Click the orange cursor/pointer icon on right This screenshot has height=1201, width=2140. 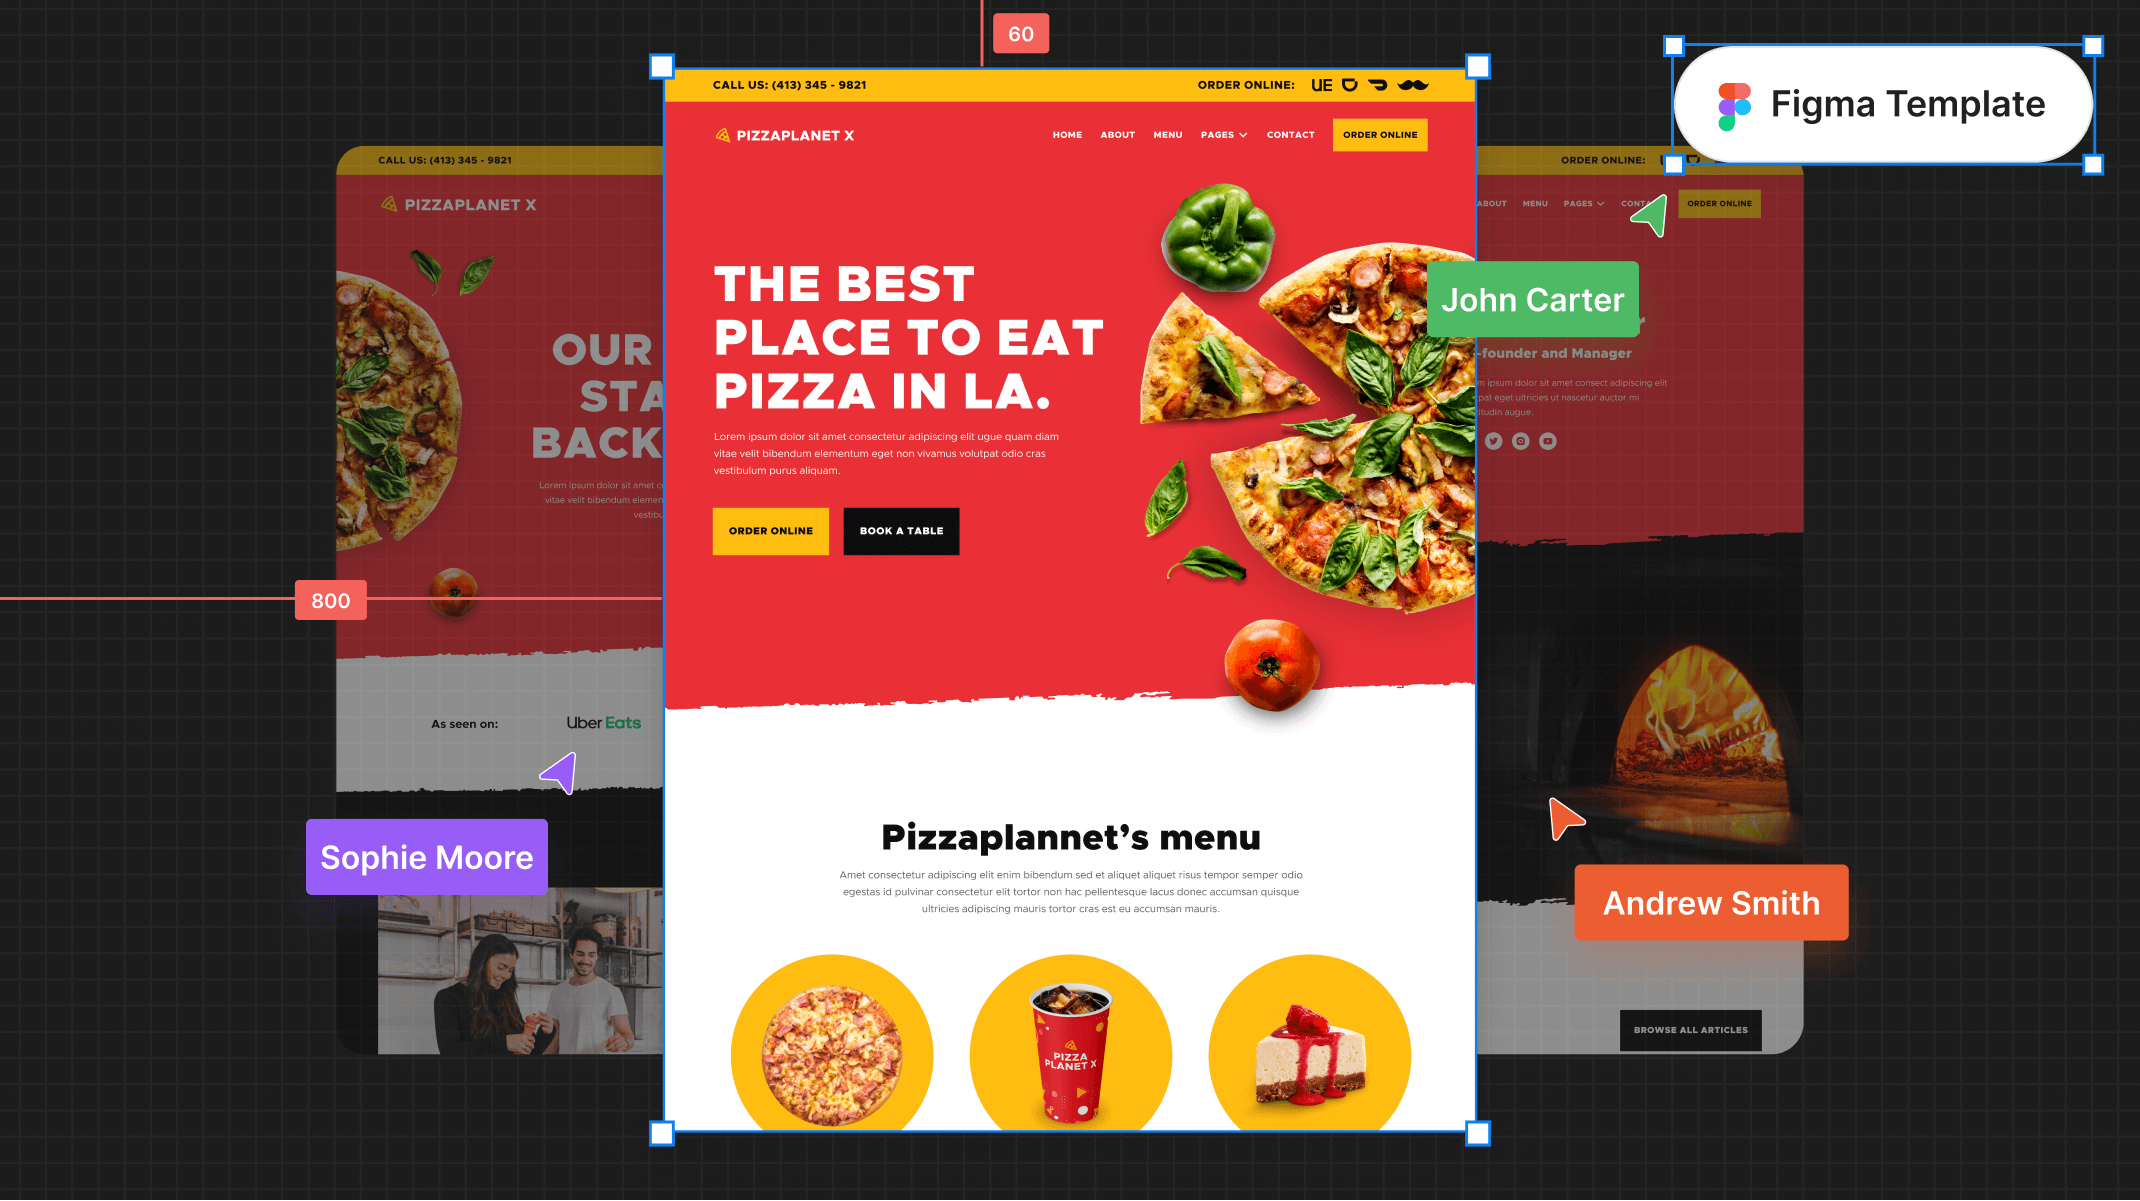(1562, 820)
